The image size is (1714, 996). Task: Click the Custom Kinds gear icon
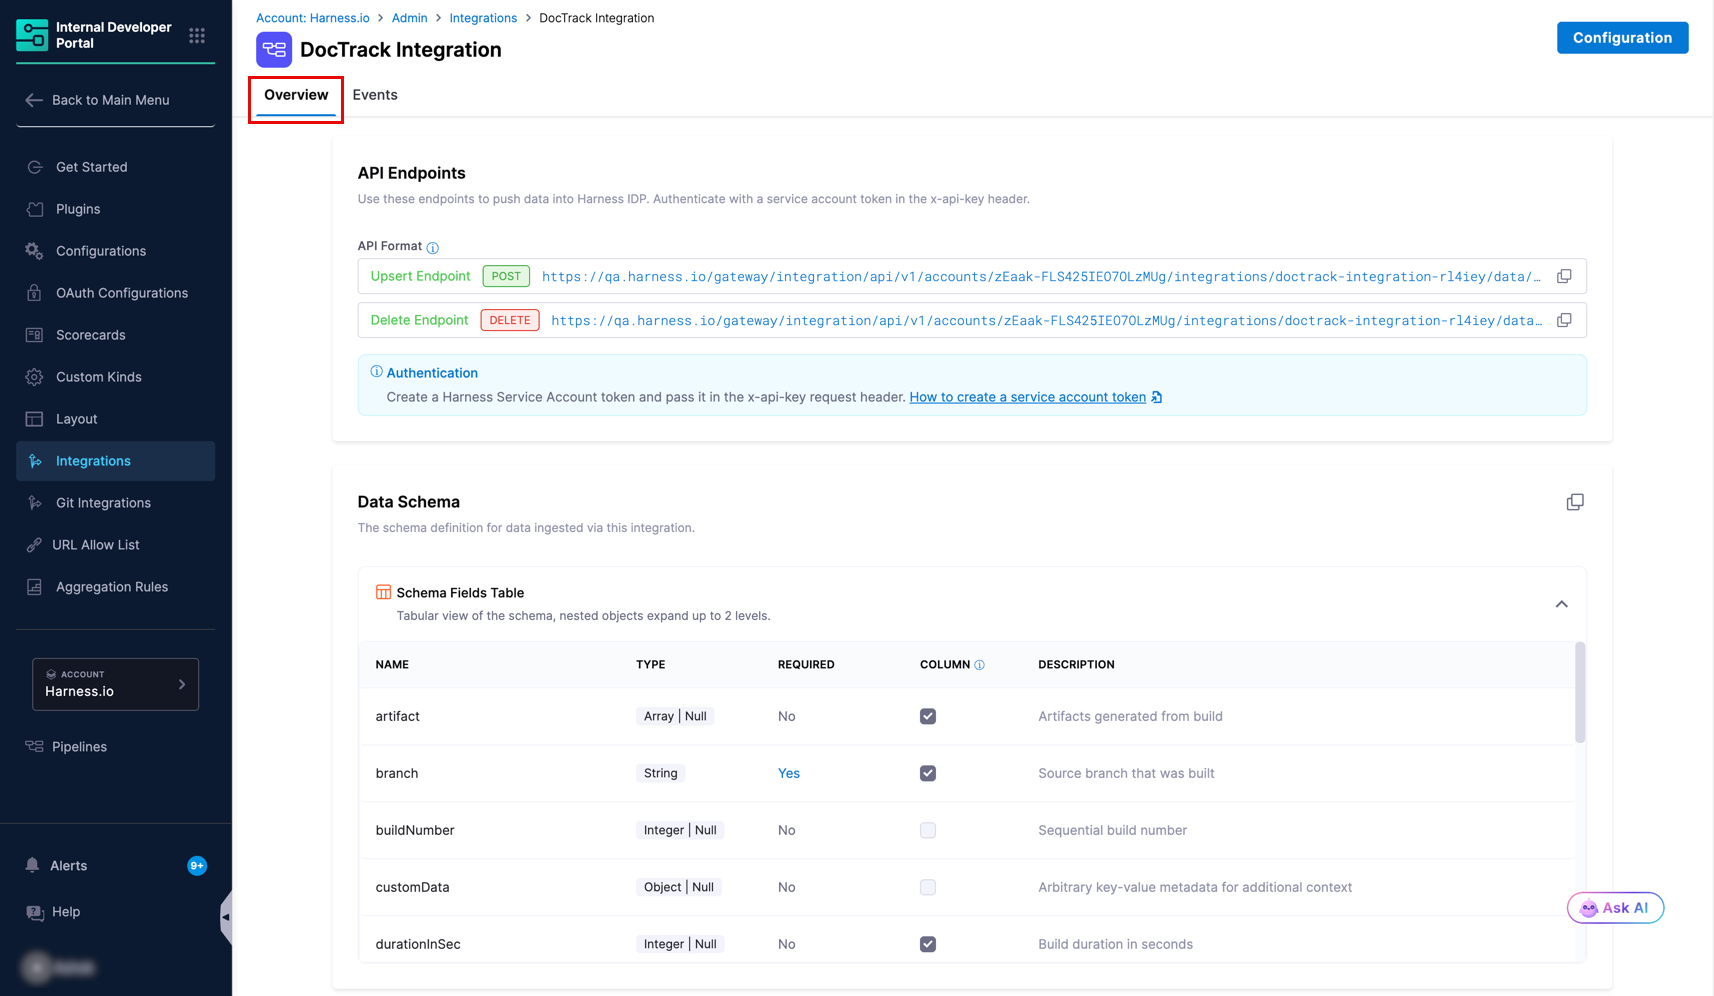(x=35, y=377)
